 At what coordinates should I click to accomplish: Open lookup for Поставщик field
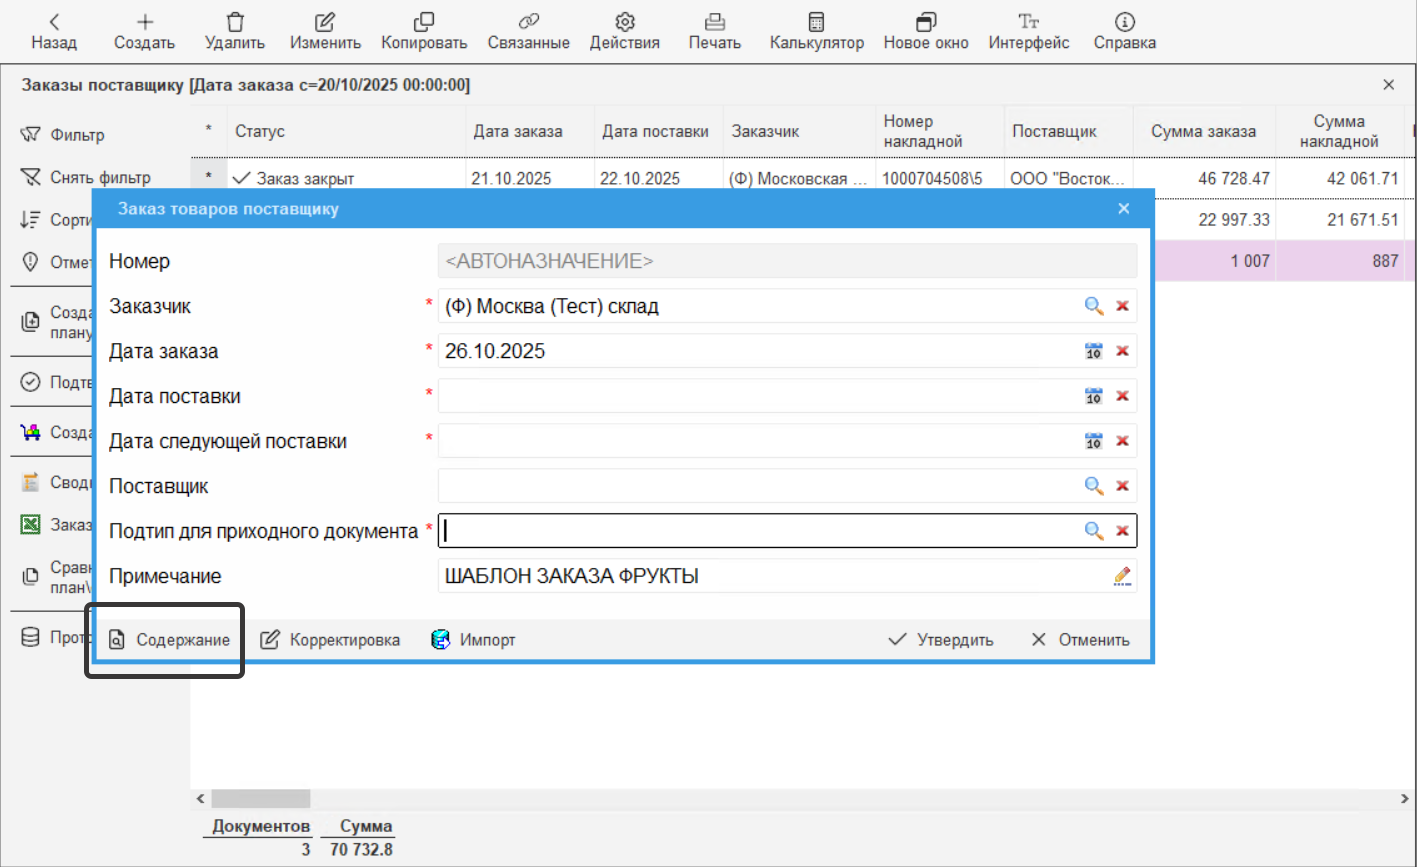(1094, 486)
